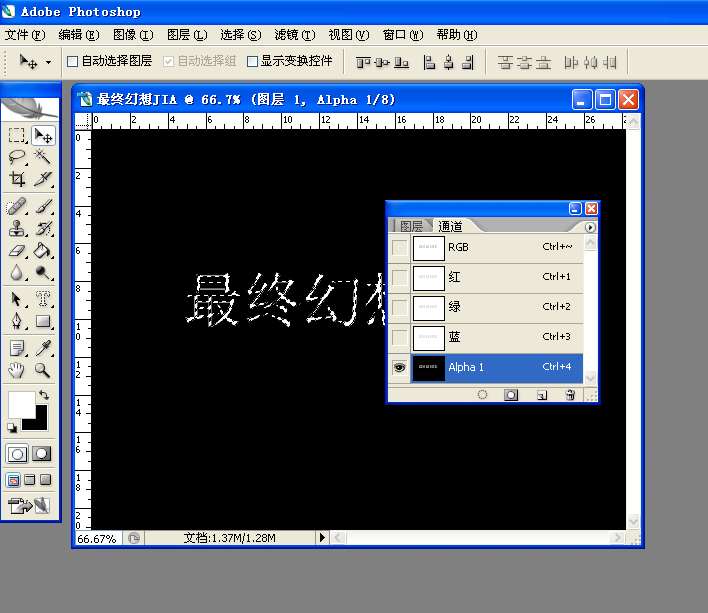Switch to Full Screen Mode with menu bar
Image resolution: width=708 pixels, height=613 pixels.
pyautogui.click(x=30, y=480)
